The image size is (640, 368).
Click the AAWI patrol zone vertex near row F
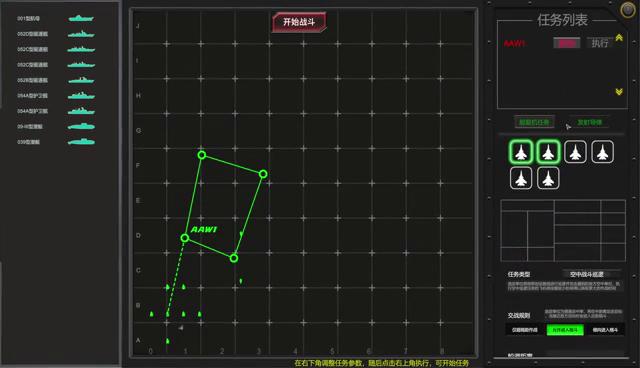[202, 155]
